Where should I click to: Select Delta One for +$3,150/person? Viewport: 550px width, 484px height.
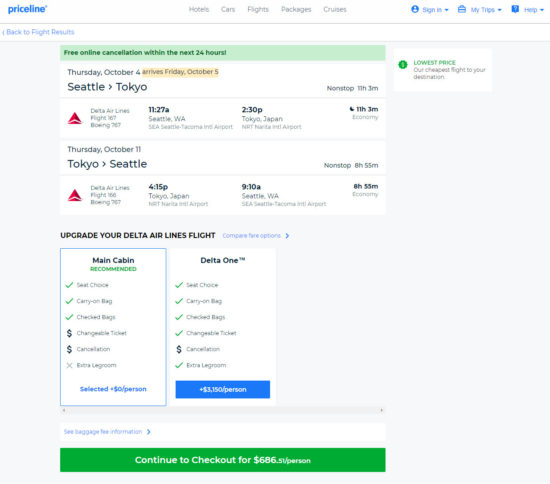click(223, 389)
